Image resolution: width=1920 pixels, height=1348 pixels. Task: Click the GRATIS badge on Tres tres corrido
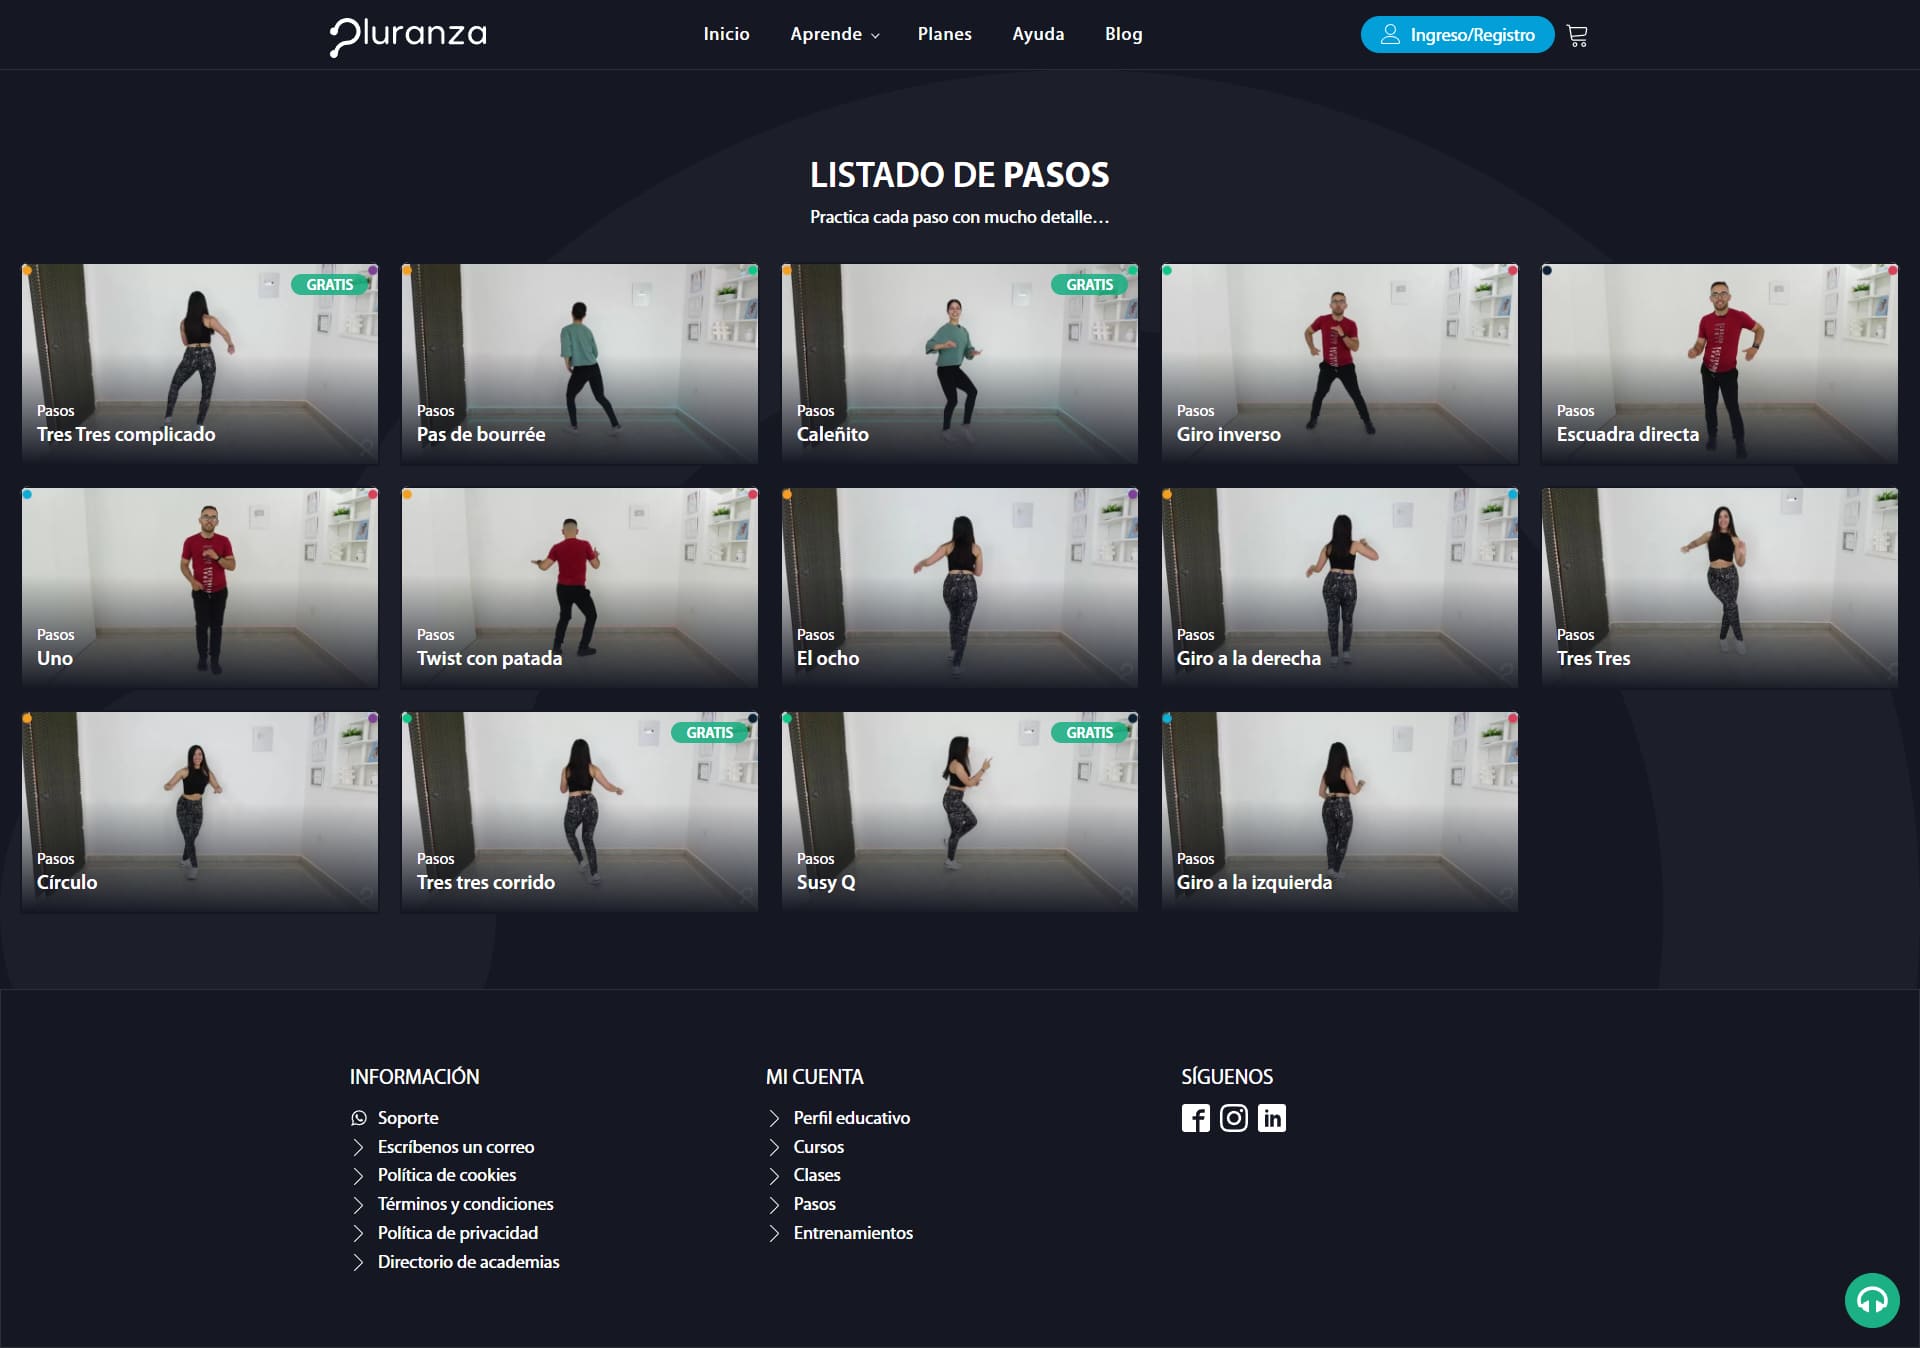(709, 733)
